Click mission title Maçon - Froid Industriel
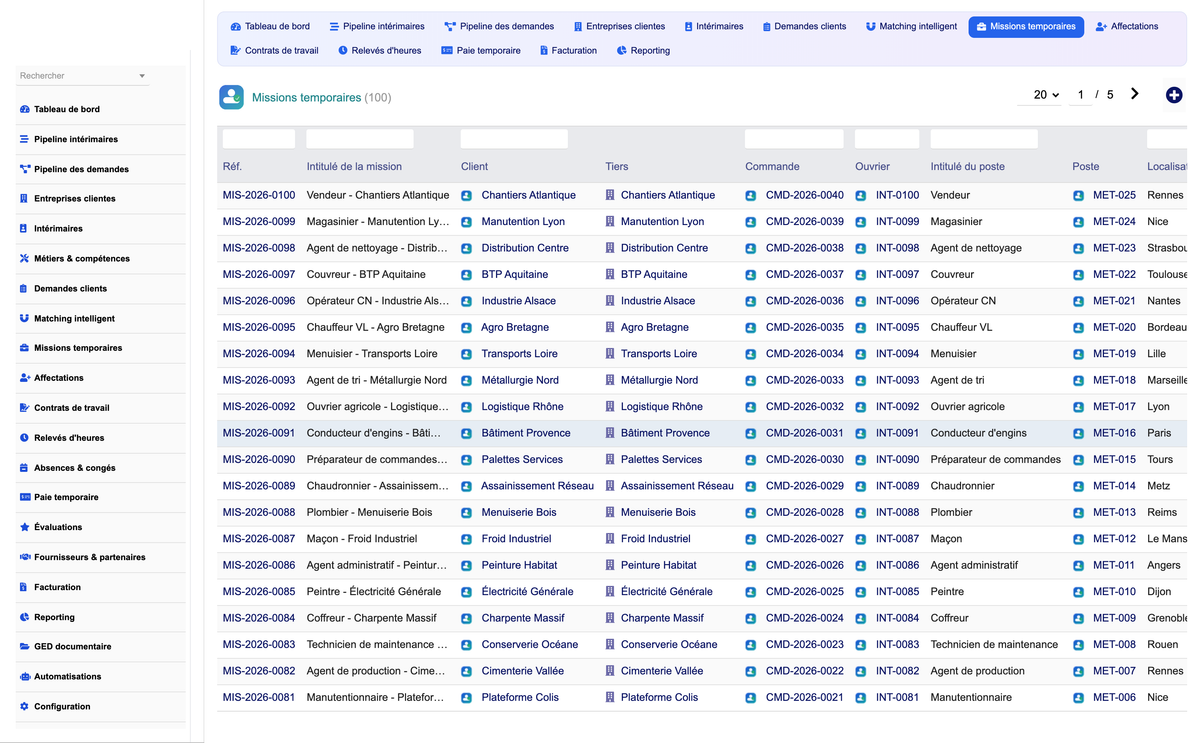1200x743 pixels. coord(362,539)
